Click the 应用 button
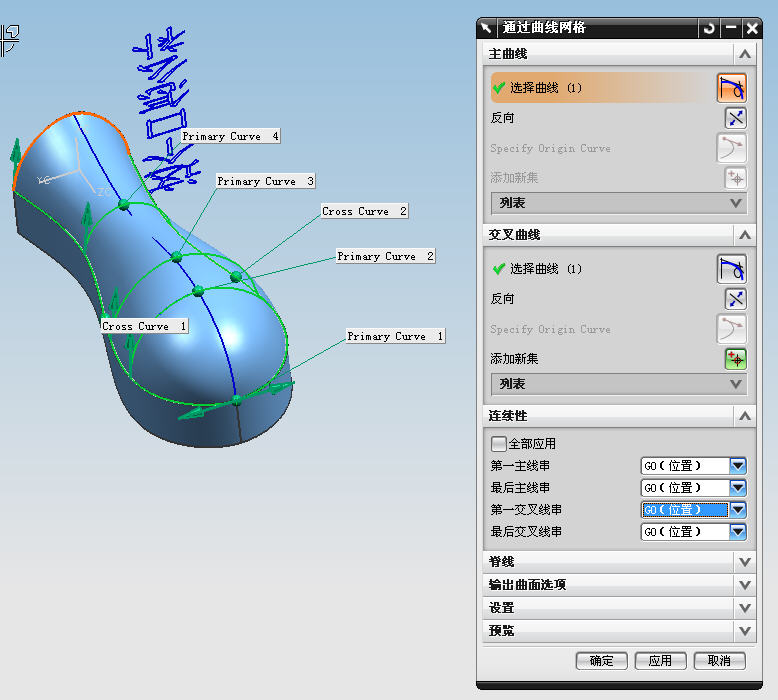The width and height of the screenshot is (778, 700). tap(660, 661)
